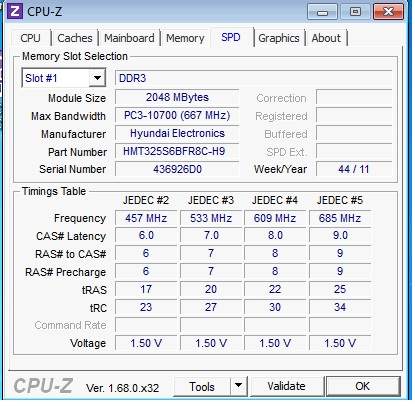Switch to the CPU tab
Screen dimensions: 415x407
pos(30,38)
